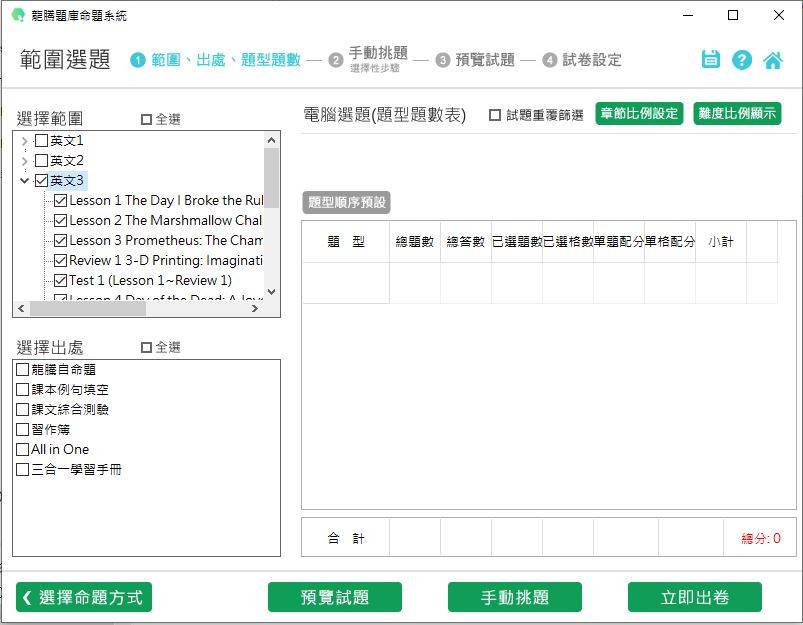Click tree scrollbar up arrow
The height and width of the screenshot is (625, 803).
pos(271,140)
